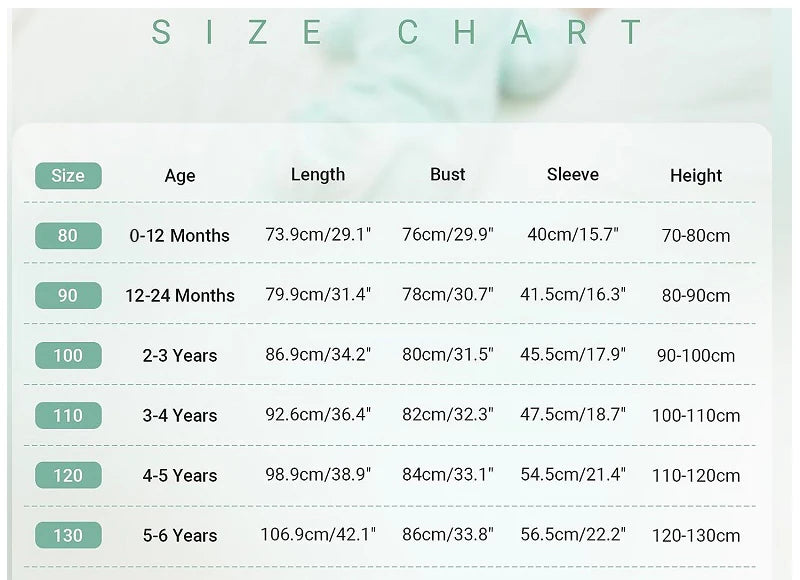Click the Height column header
800x580 pixels.
click(696, 176)
